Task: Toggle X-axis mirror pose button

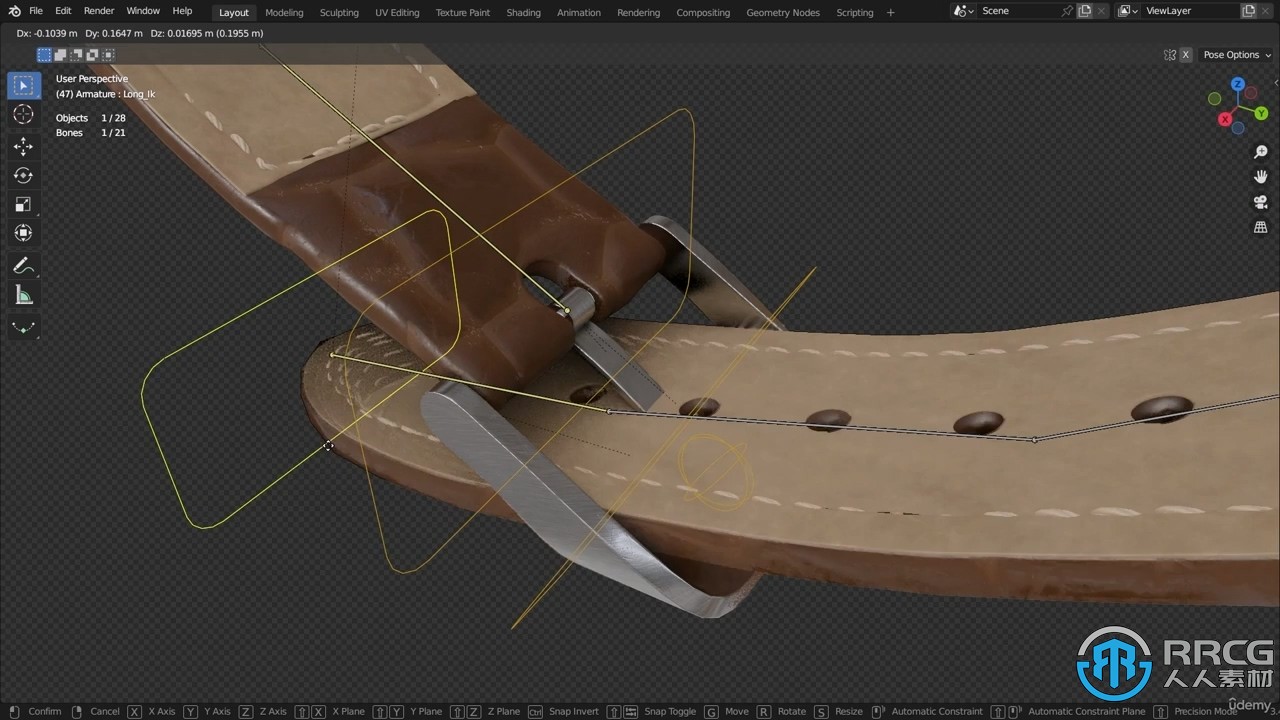Action: [1186, 55]
